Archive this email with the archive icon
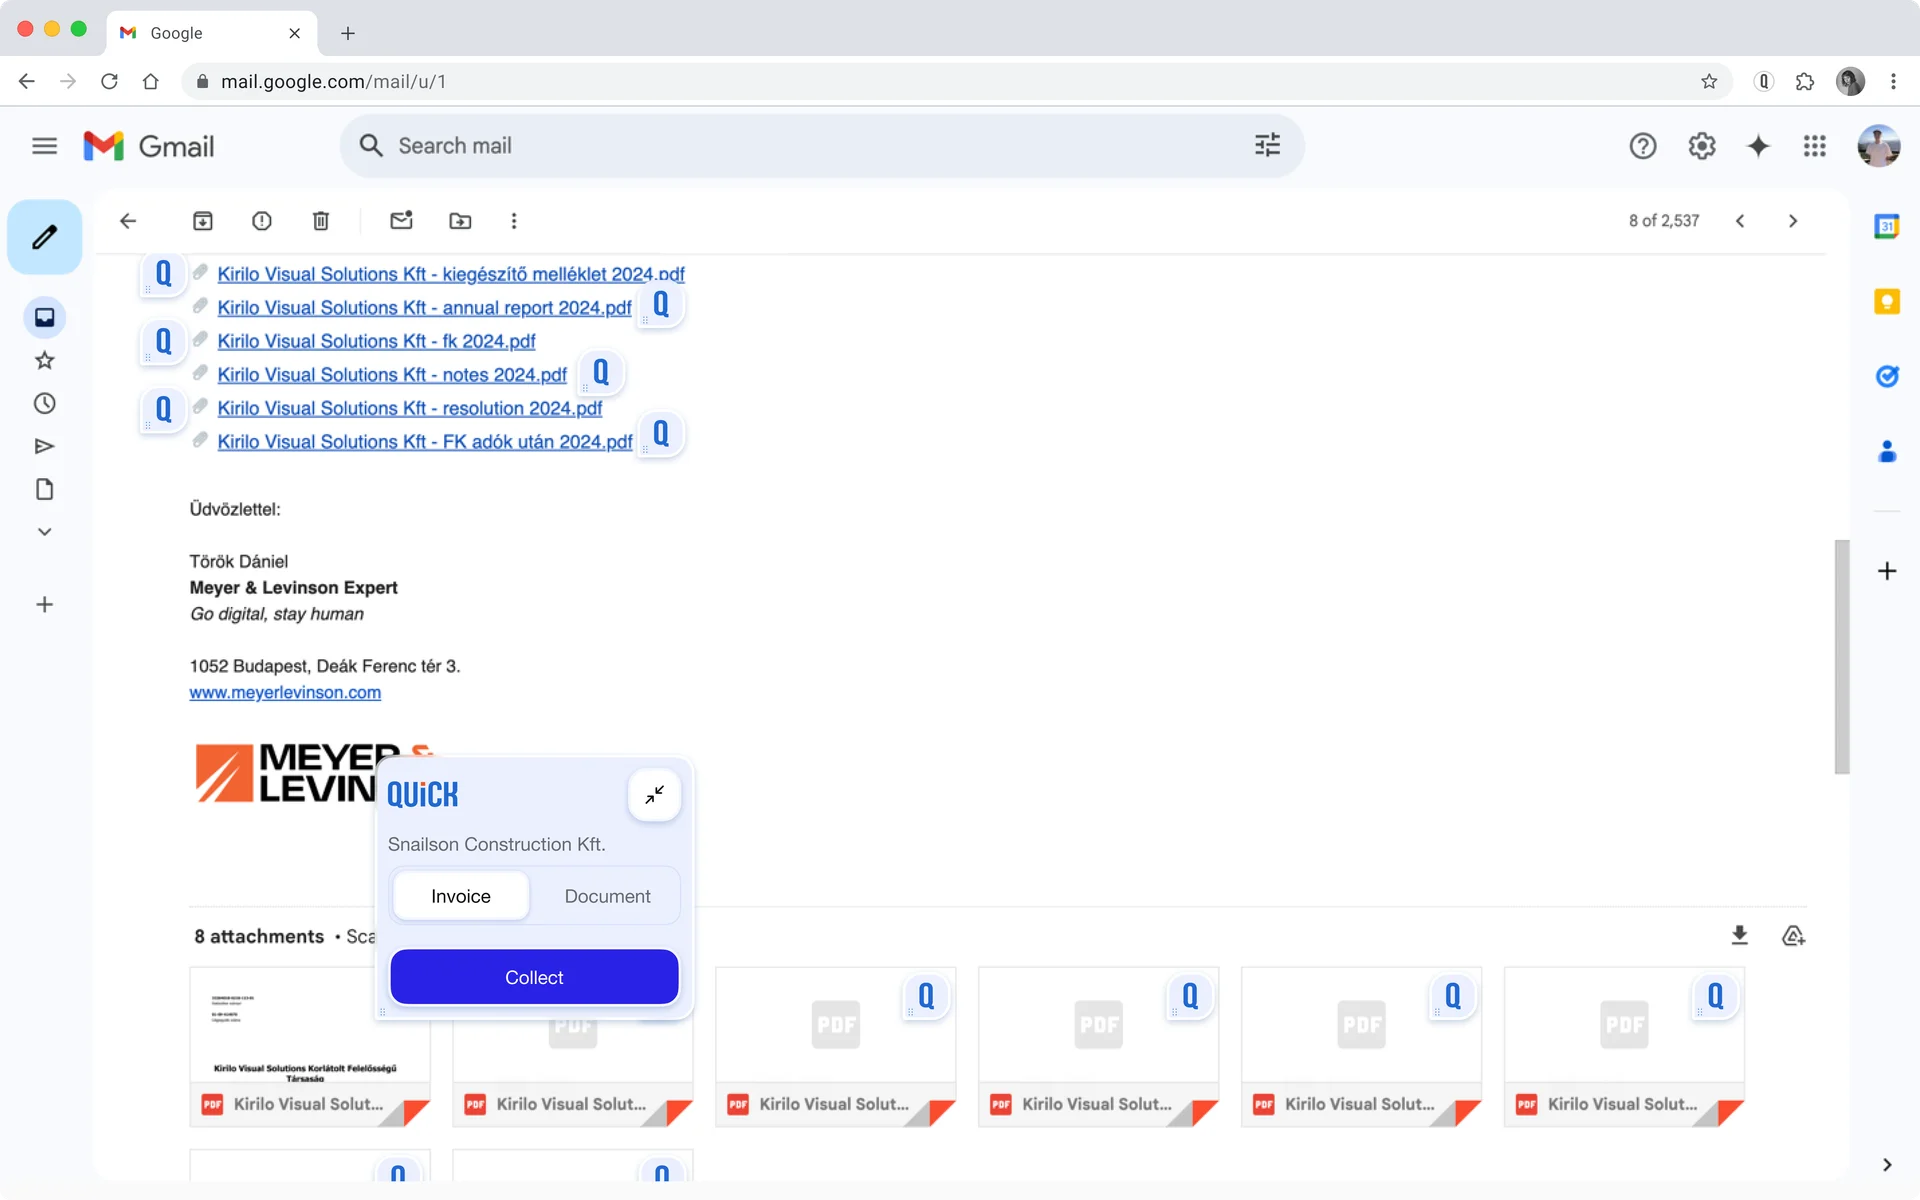Viewport: 1920px width, 1200px height. (203, 221)
